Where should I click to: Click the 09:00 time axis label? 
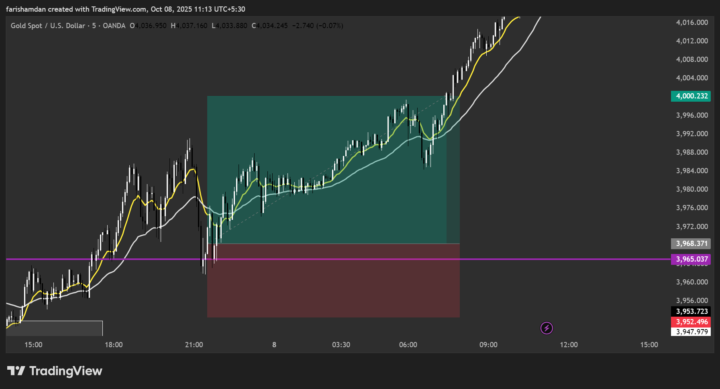click(488, 344)
